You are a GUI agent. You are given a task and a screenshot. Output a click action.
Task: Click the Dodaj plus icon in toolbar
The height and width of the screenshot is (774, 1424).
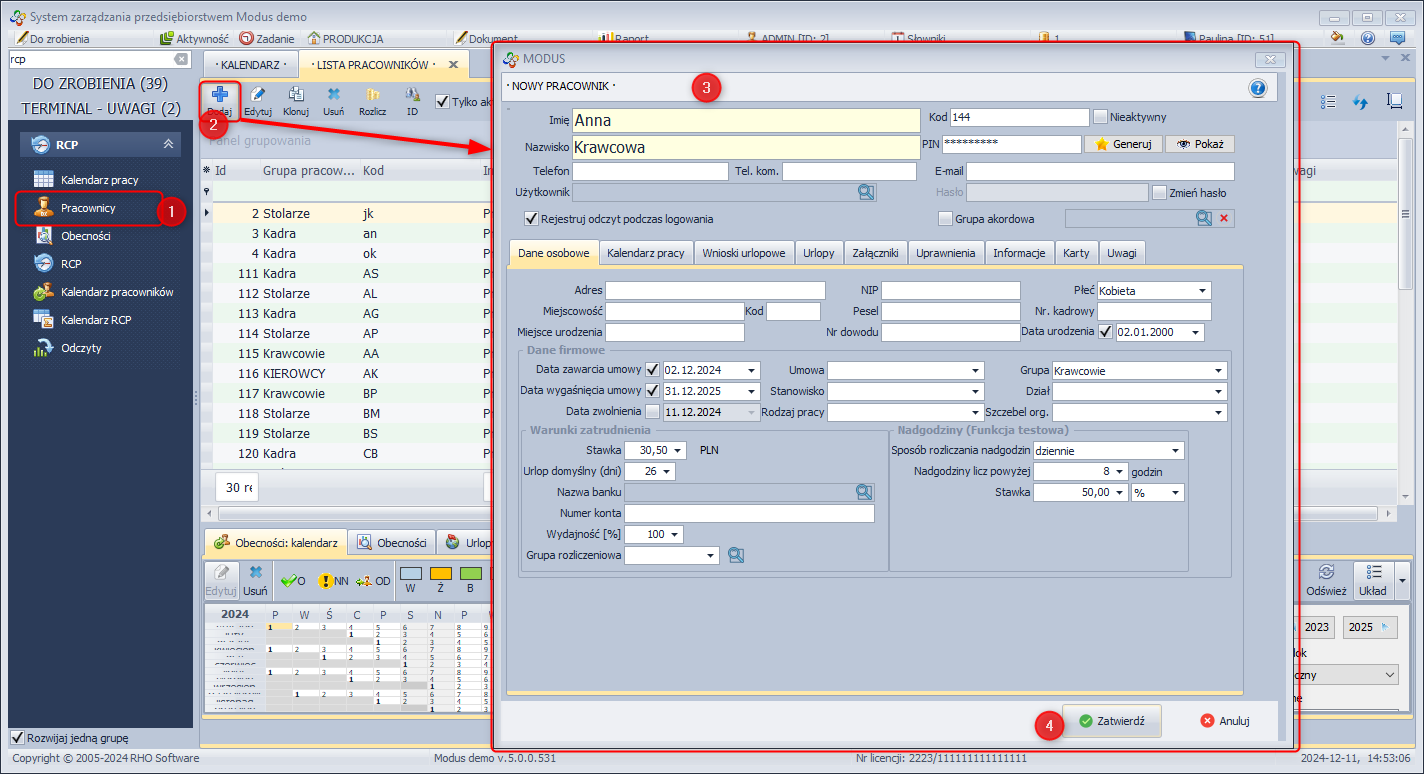click(x=219, y=95)
